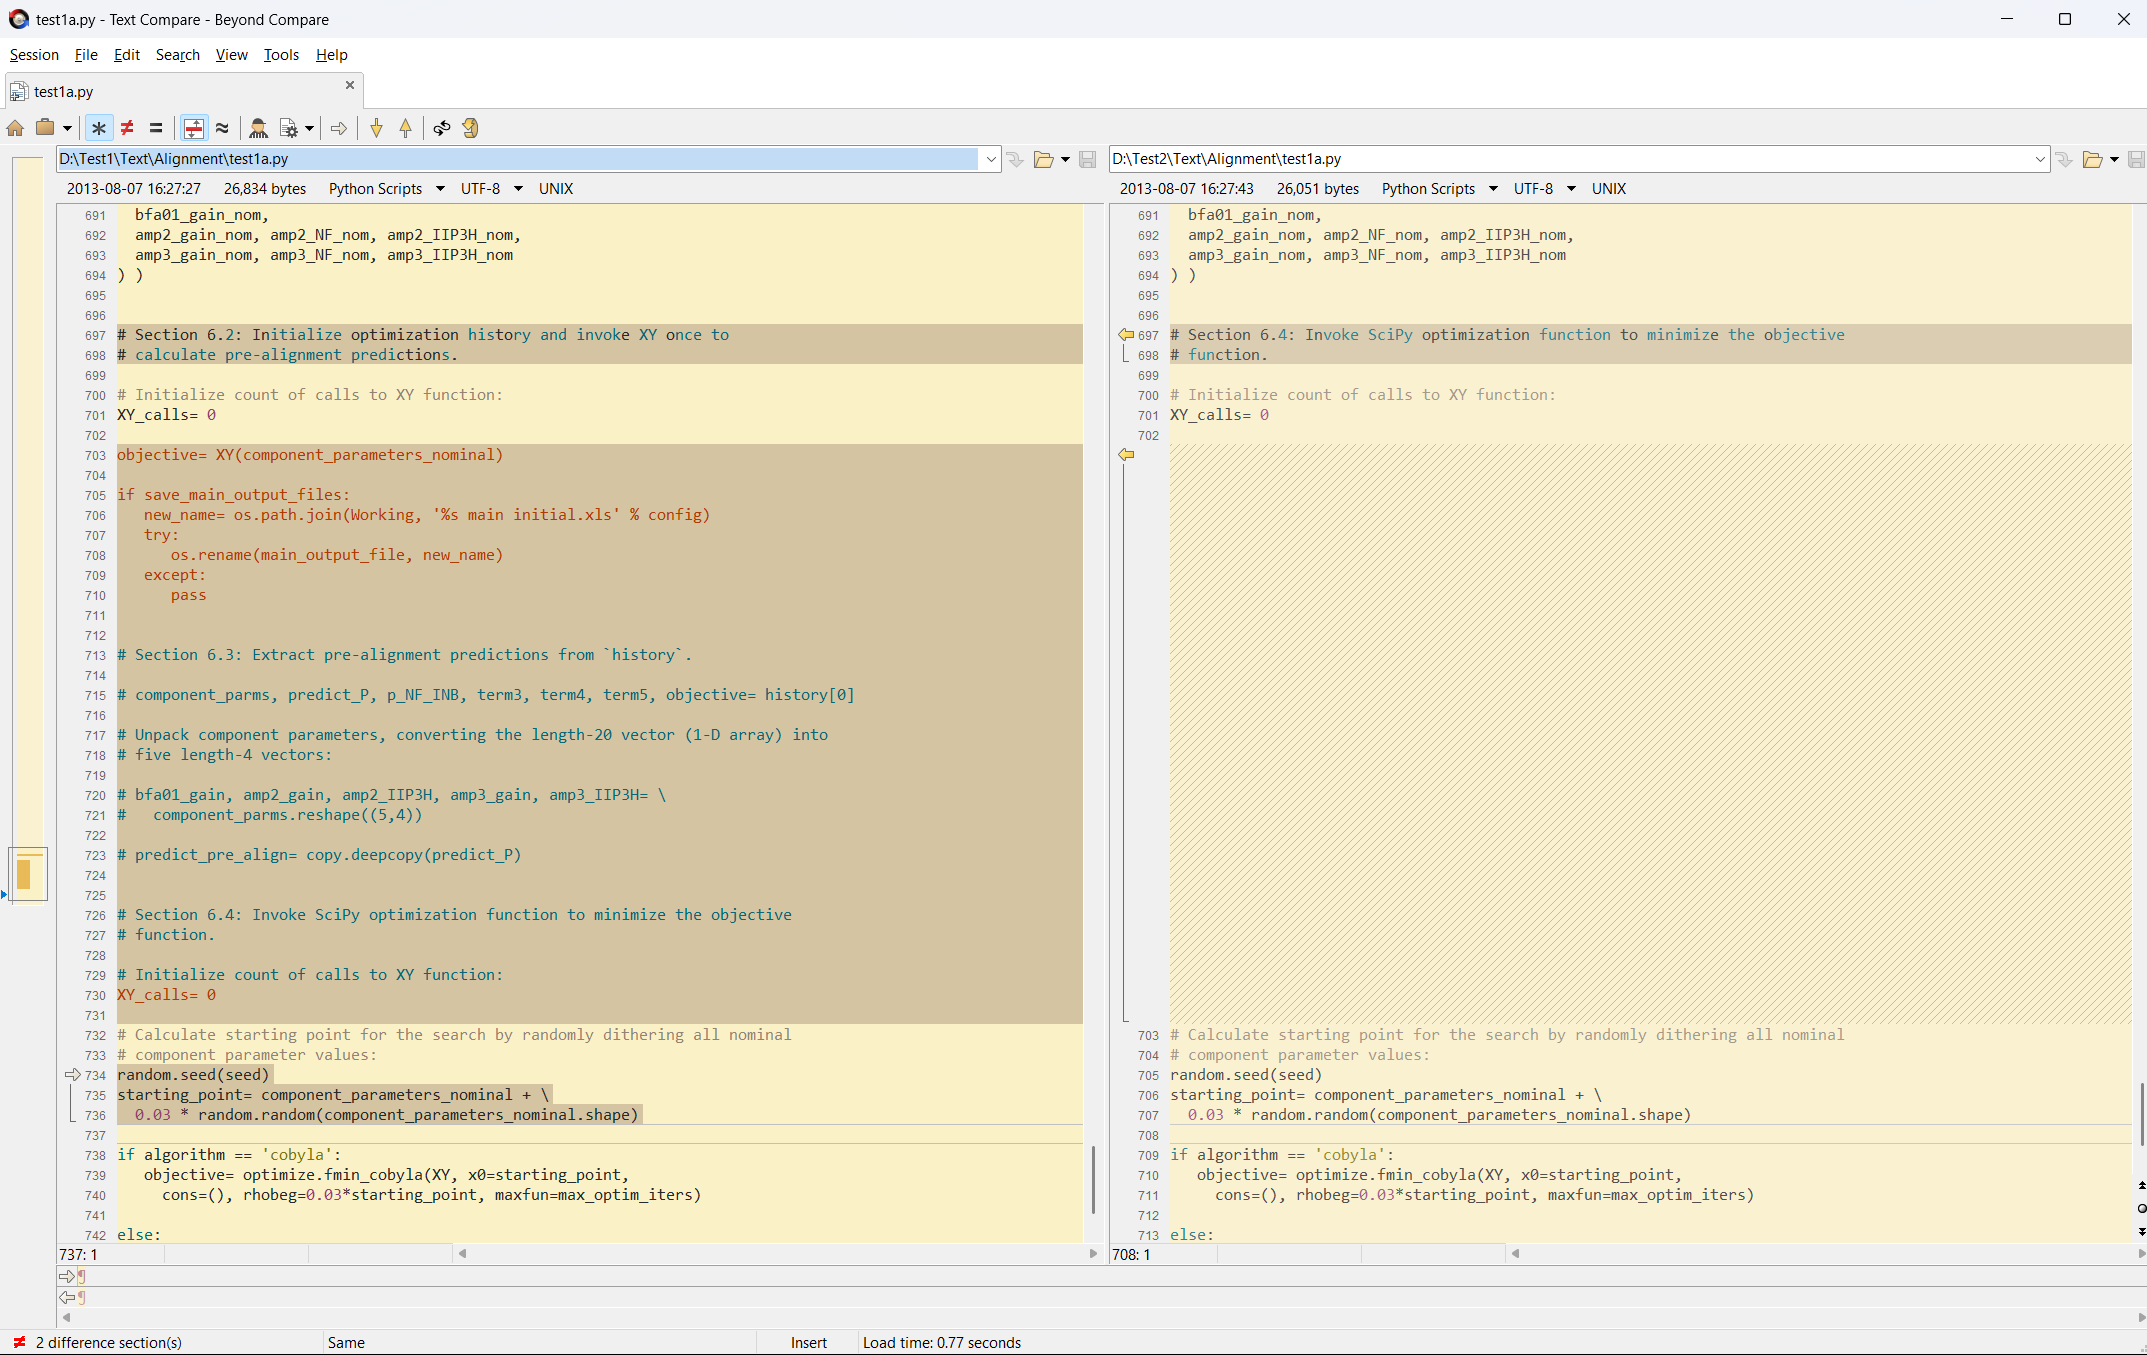Click copy-right arrow at left line 734

(x=73, y=1075)
